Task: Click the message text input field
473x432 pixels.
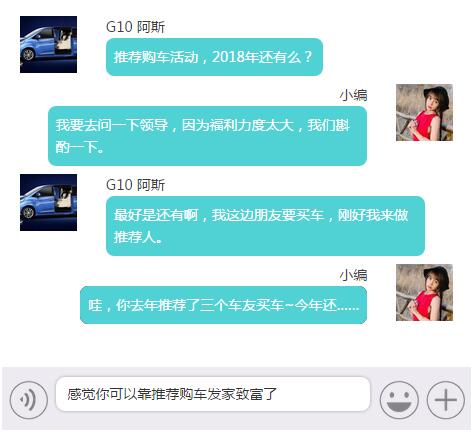Action: 213,394
